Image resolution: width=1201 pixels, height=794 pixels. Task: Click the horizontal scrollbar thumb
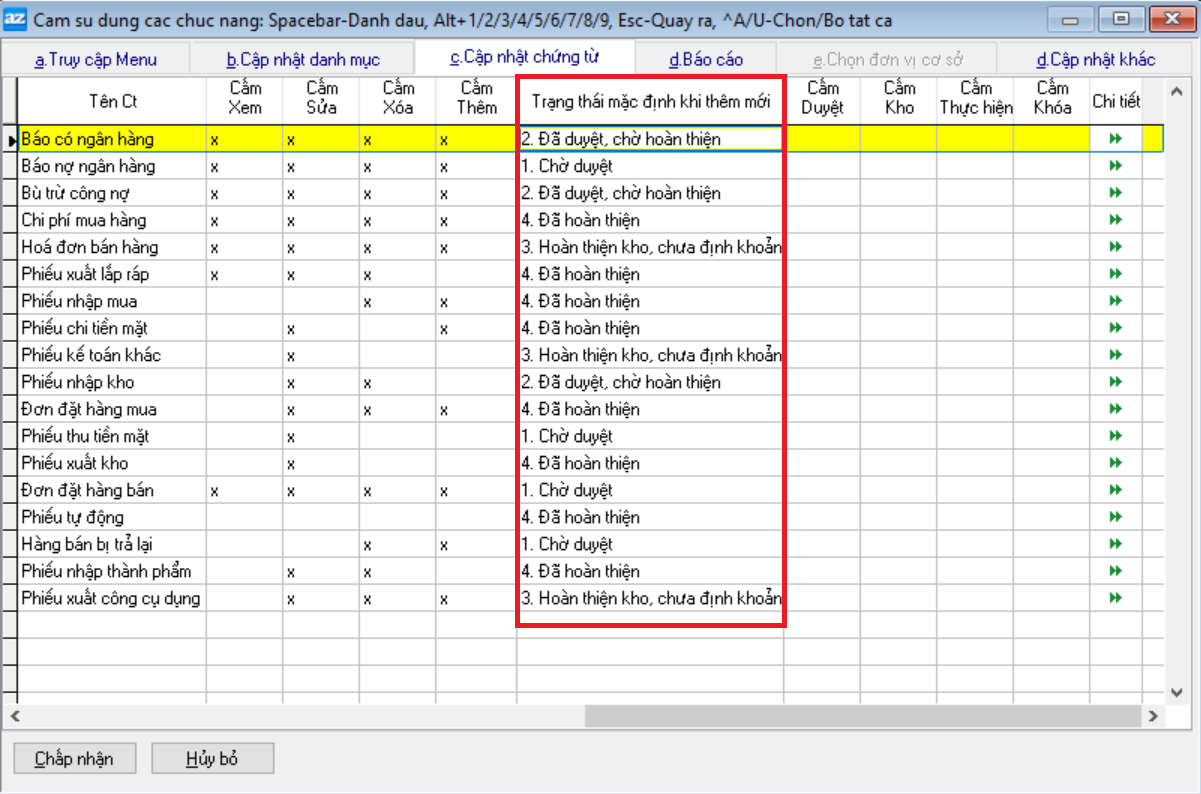[x=860, y=716]
